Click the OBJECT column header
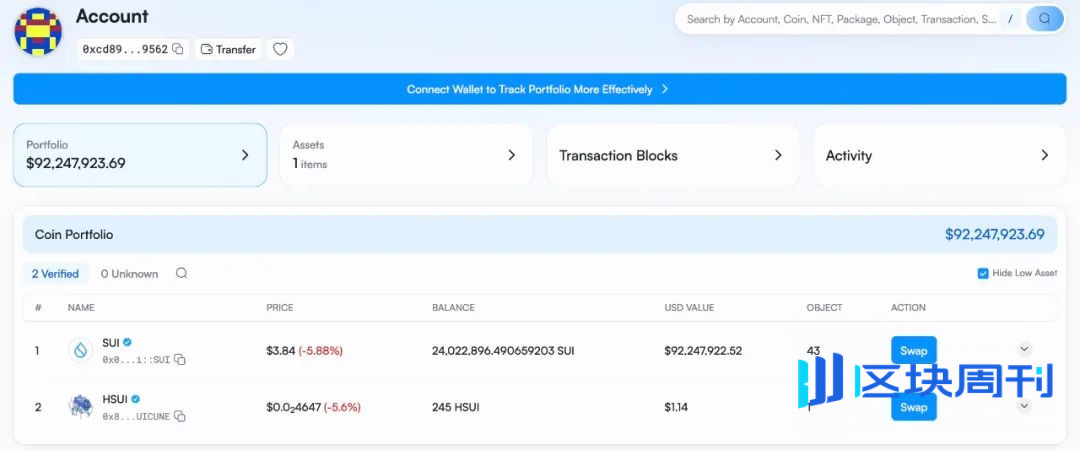Viewport: 1080px width, 451px height. [x=824, y=308]
